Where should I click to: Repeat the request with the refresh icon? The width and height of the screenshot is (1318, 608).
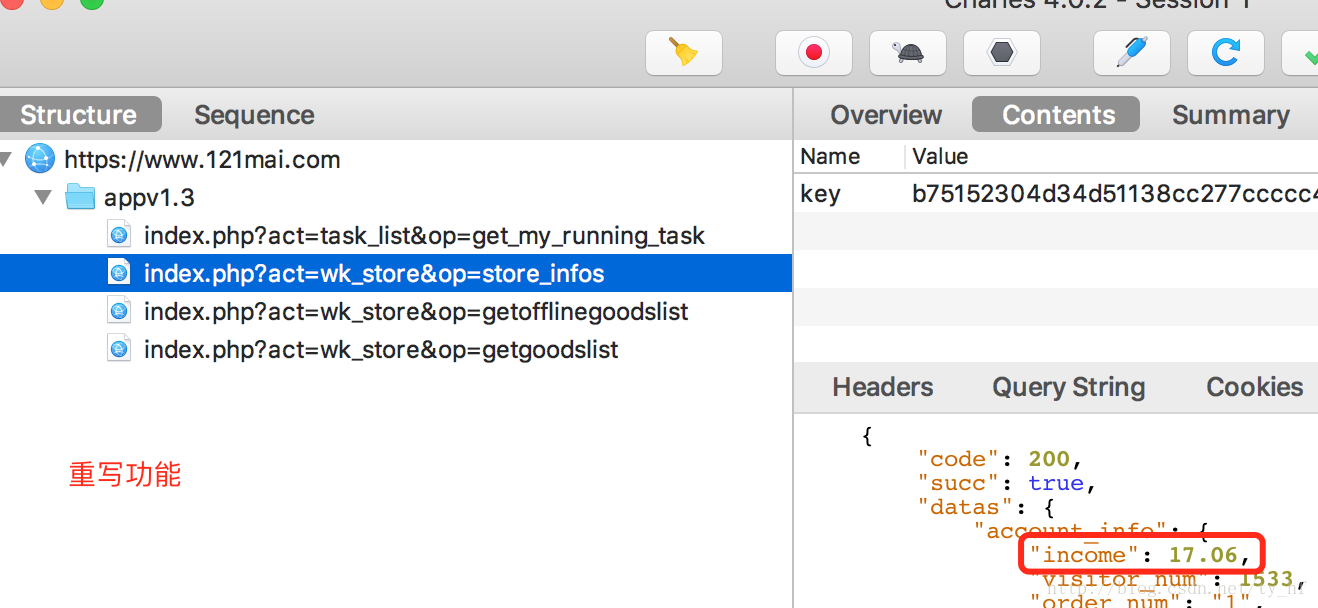(1226, 52)
